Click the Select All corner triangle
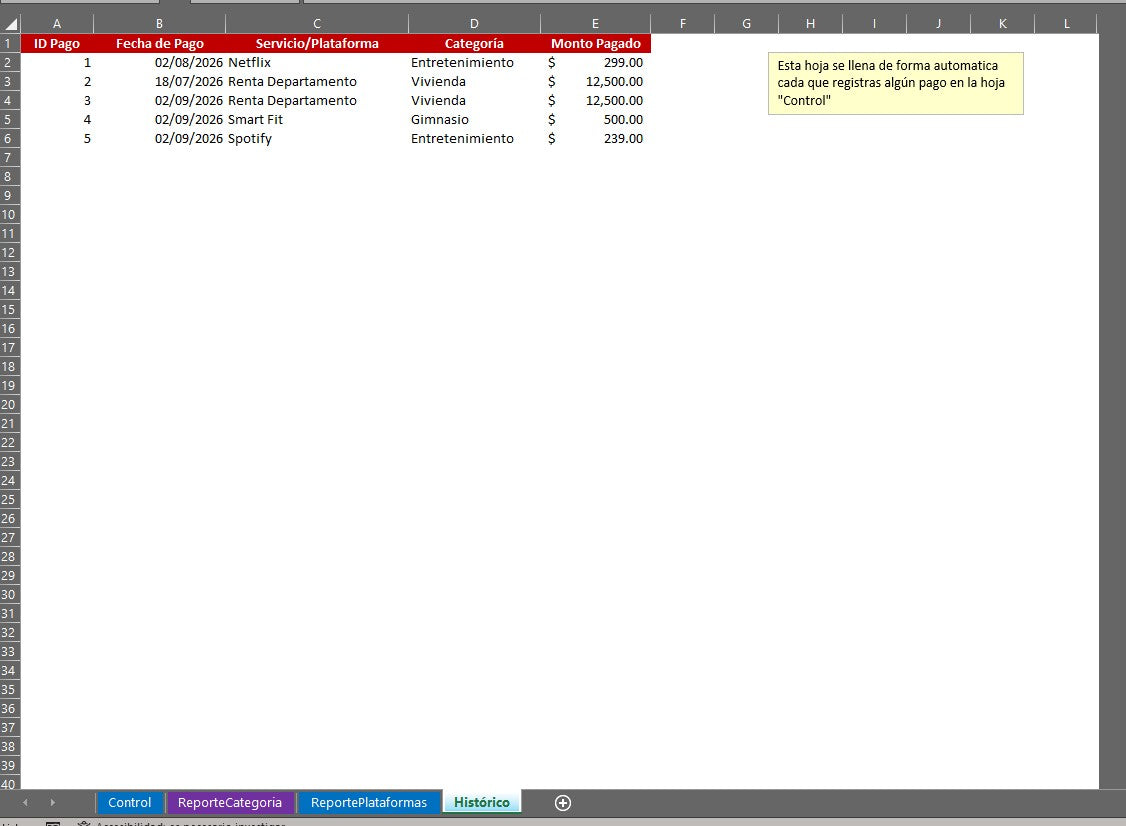 (x=10, y=24)
